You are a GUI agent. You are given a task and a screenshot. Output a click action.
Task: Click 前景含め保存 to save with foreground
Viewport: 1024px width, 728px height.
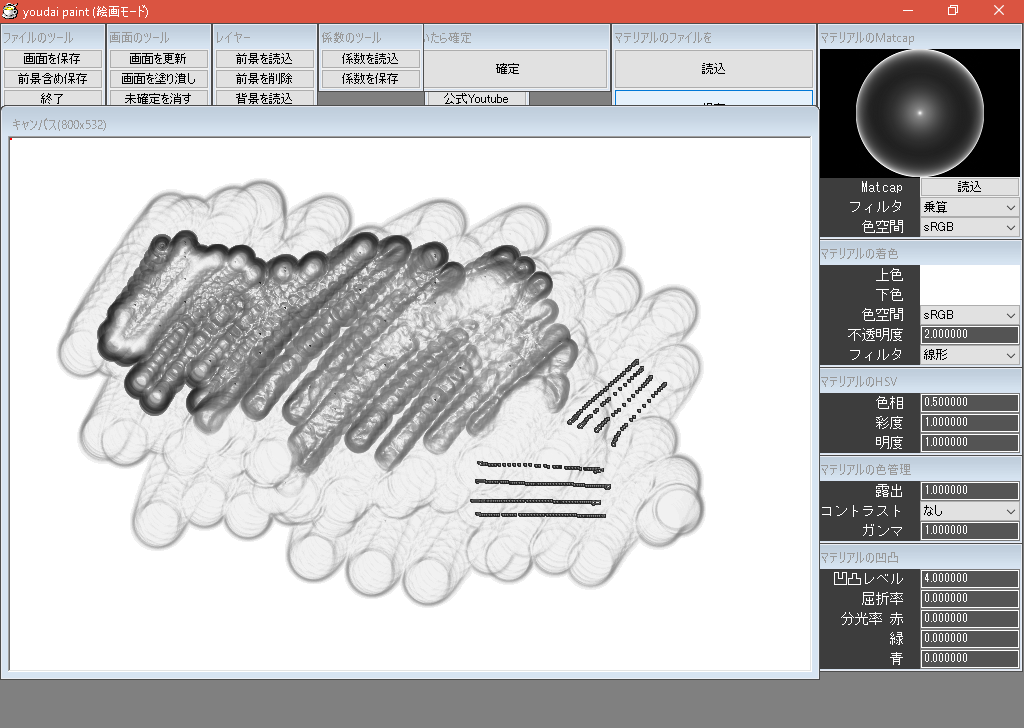[55, 78]
